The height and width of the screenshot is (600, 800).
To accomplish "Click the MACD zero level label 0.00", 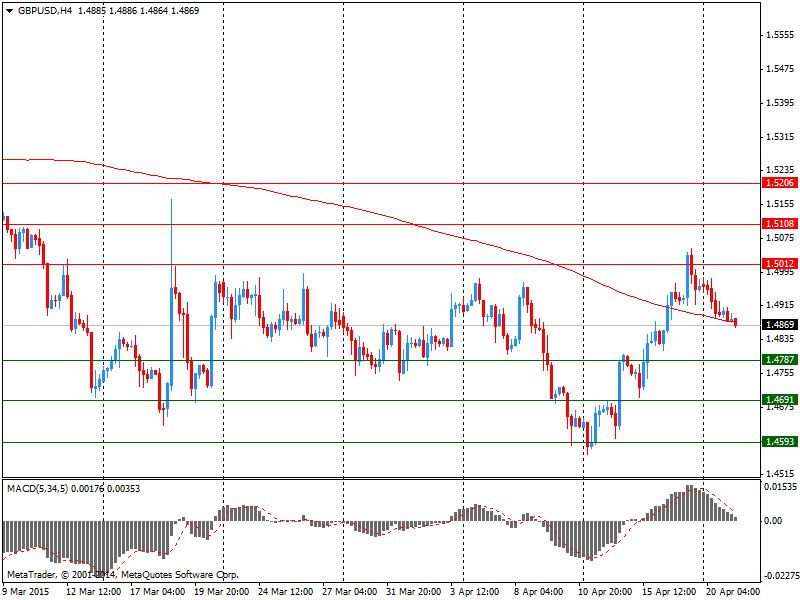I will tap(773, 520).
